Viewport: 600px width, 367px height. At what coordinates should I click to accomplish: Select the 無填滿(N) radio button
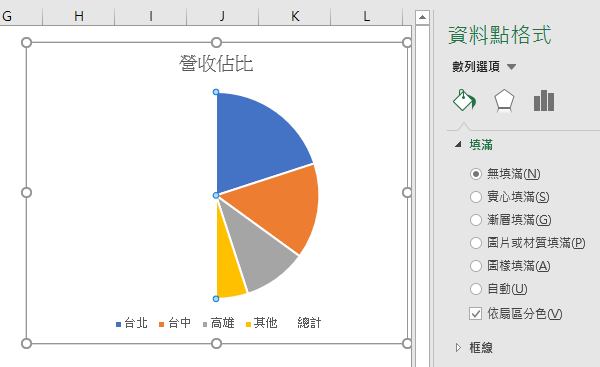[x=476, y=174]
